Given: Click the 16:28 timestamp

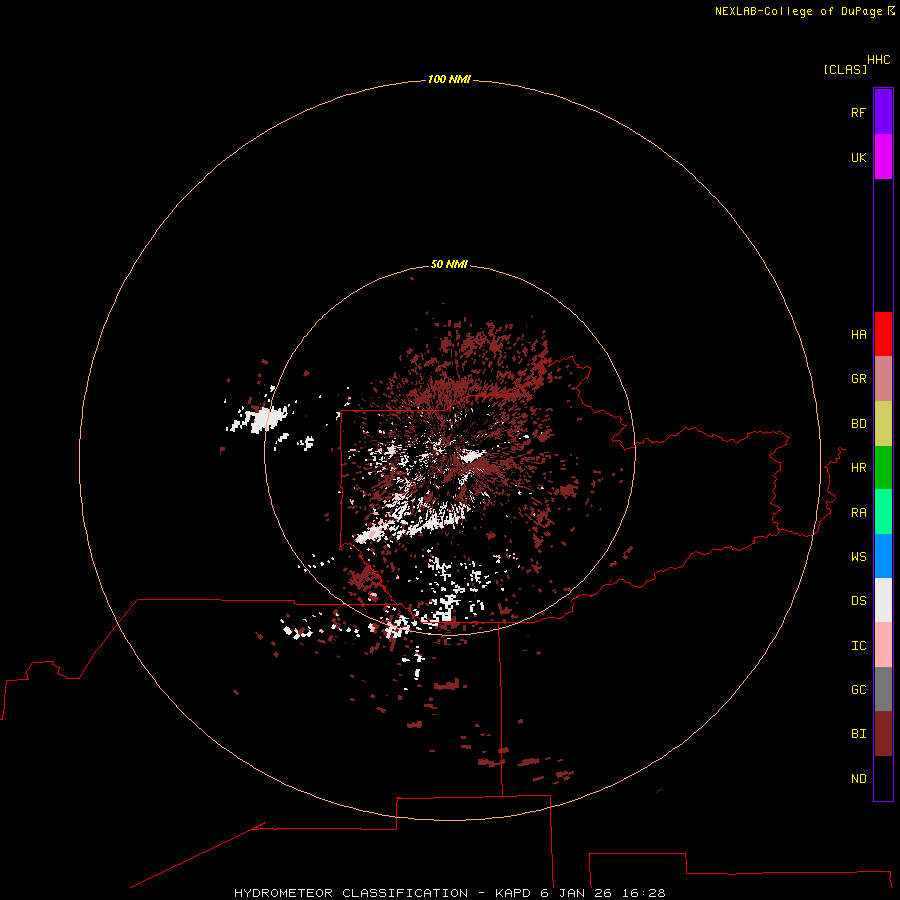Looking at the screenshot, I should pyautogui.click(x=643, y=893).
